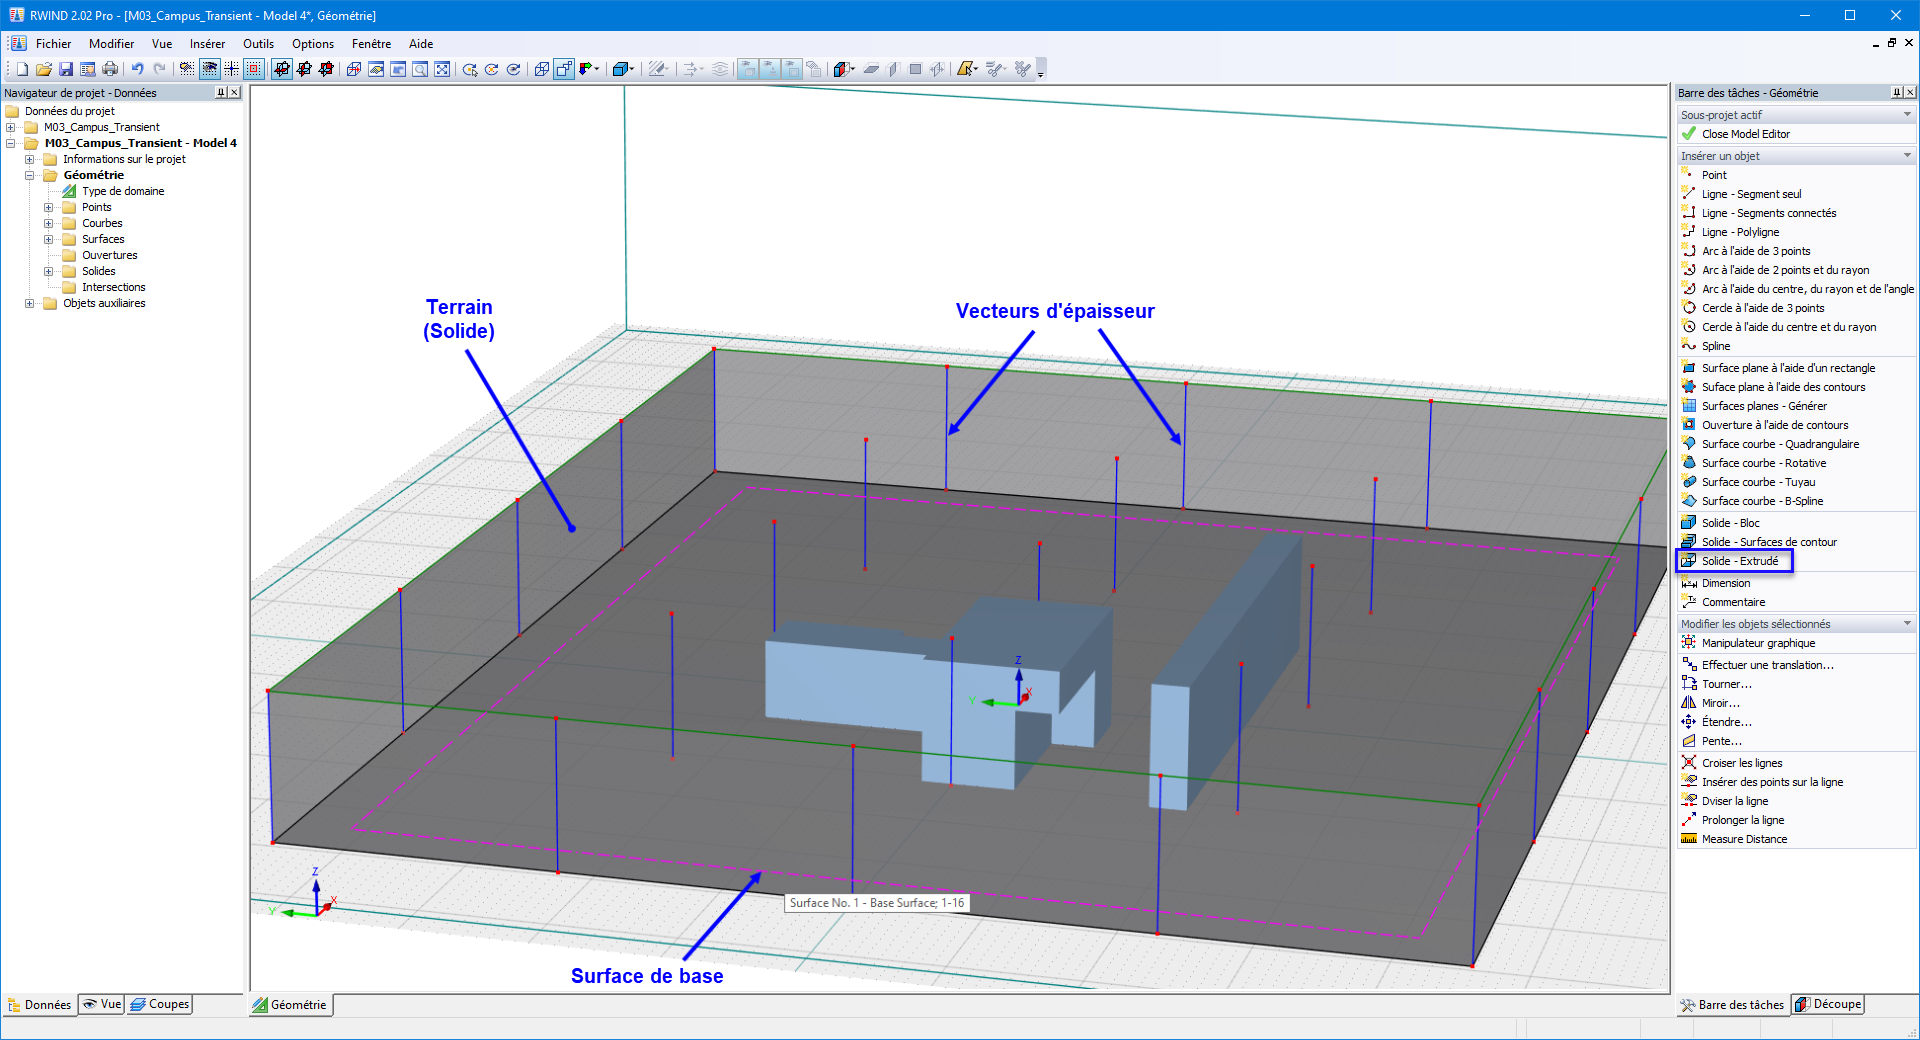Select Effectuer une translation…
Image resolution: width=1920 pixels, height=1040 pixels.
[1768, 665]
